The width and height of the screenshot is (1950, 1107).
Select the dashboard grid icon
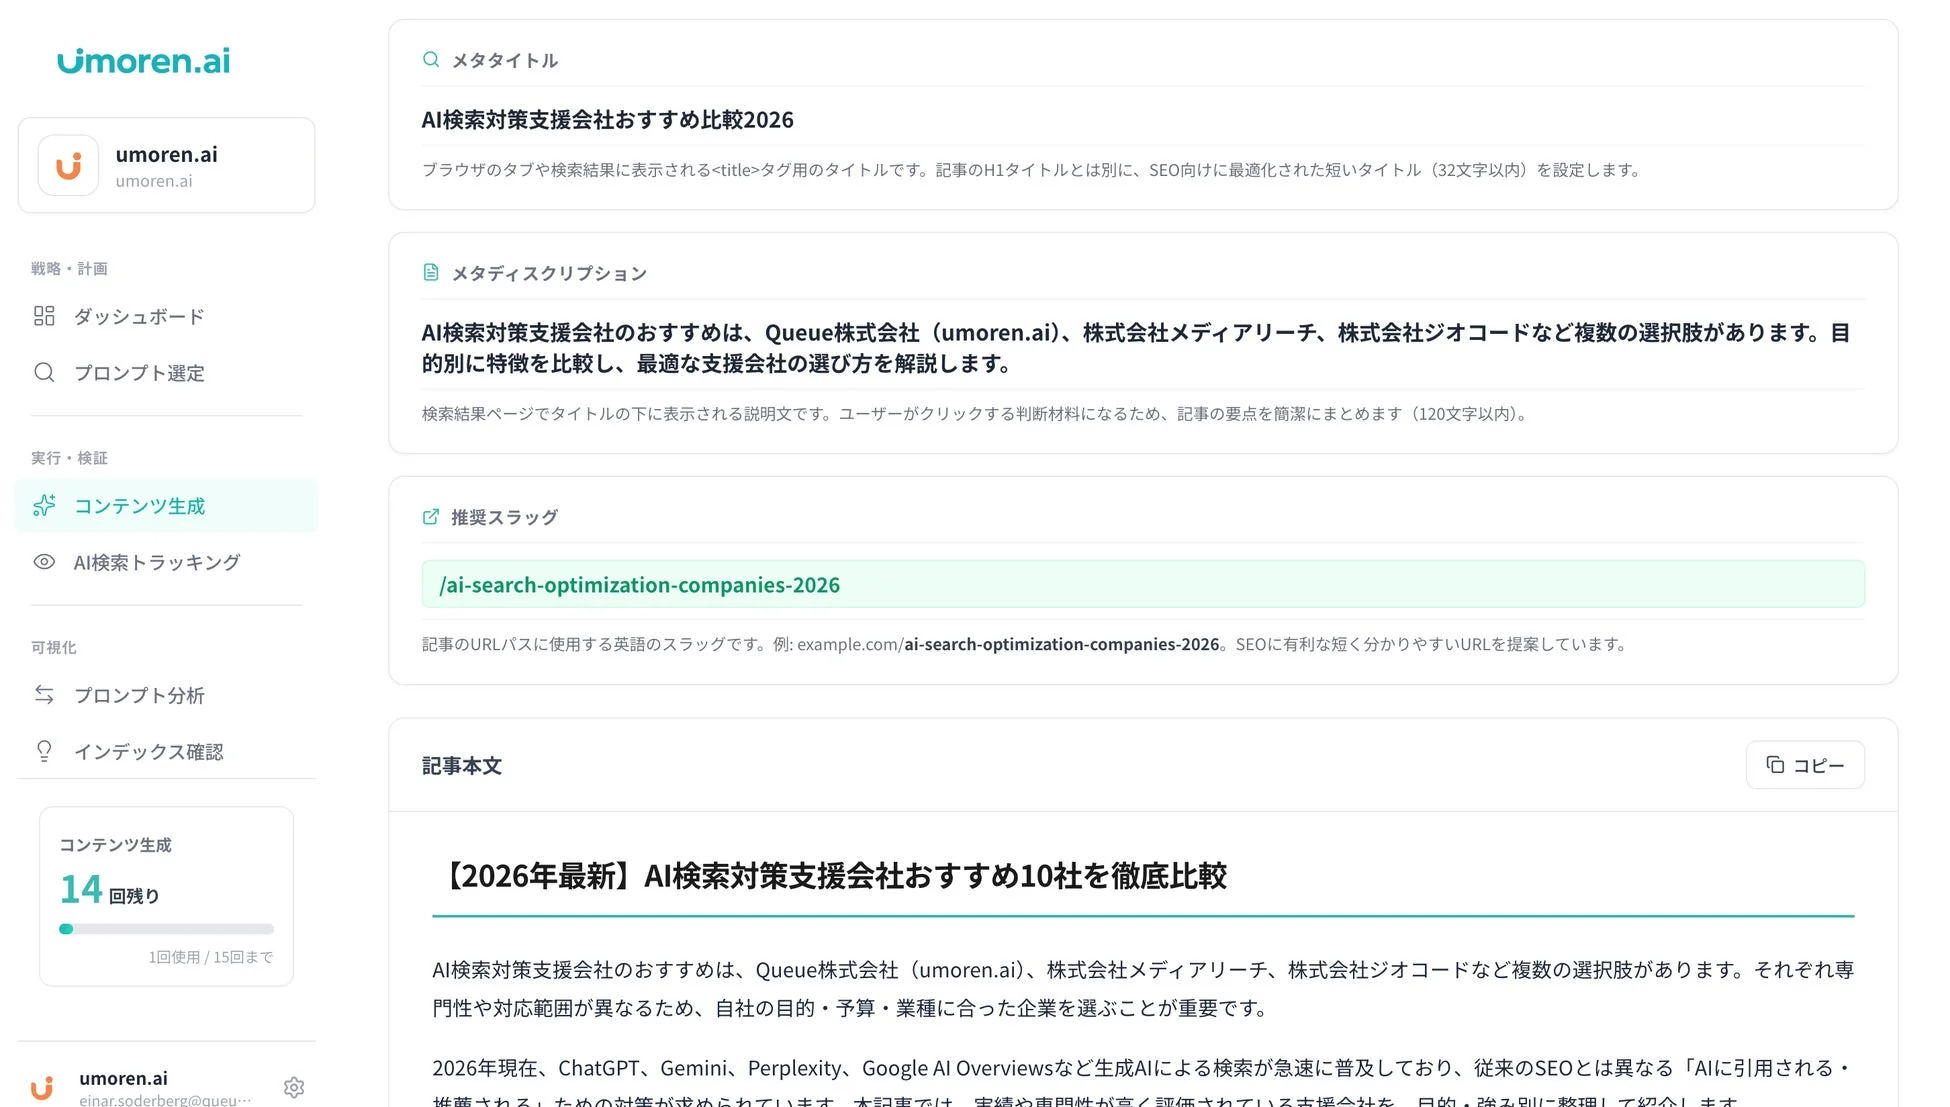[x=44, y=315]
